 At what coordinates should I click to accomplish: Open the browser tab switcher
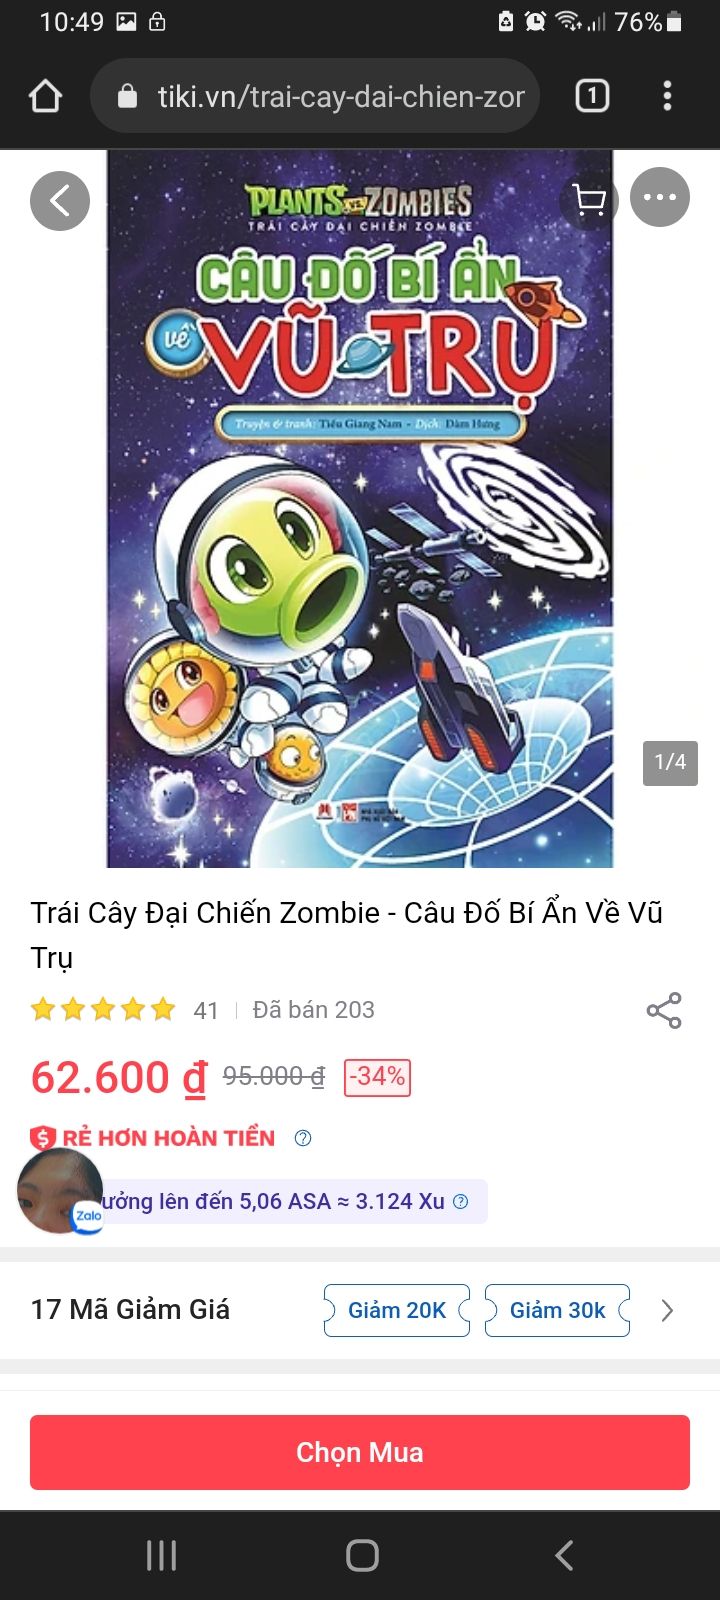[x=592, y=96]
